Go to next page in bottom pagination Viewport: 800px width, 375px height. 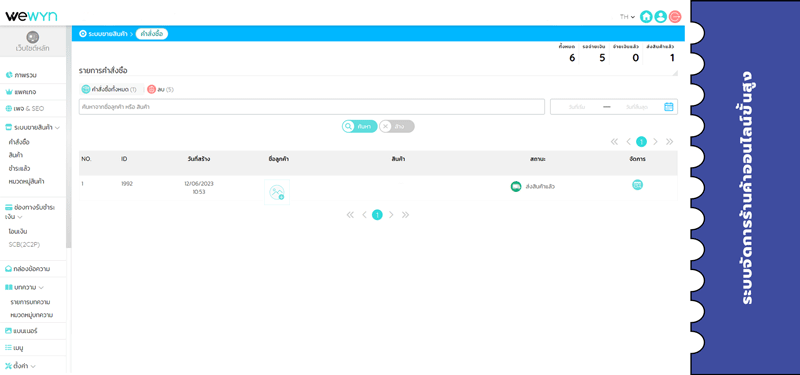click(391, 215)
